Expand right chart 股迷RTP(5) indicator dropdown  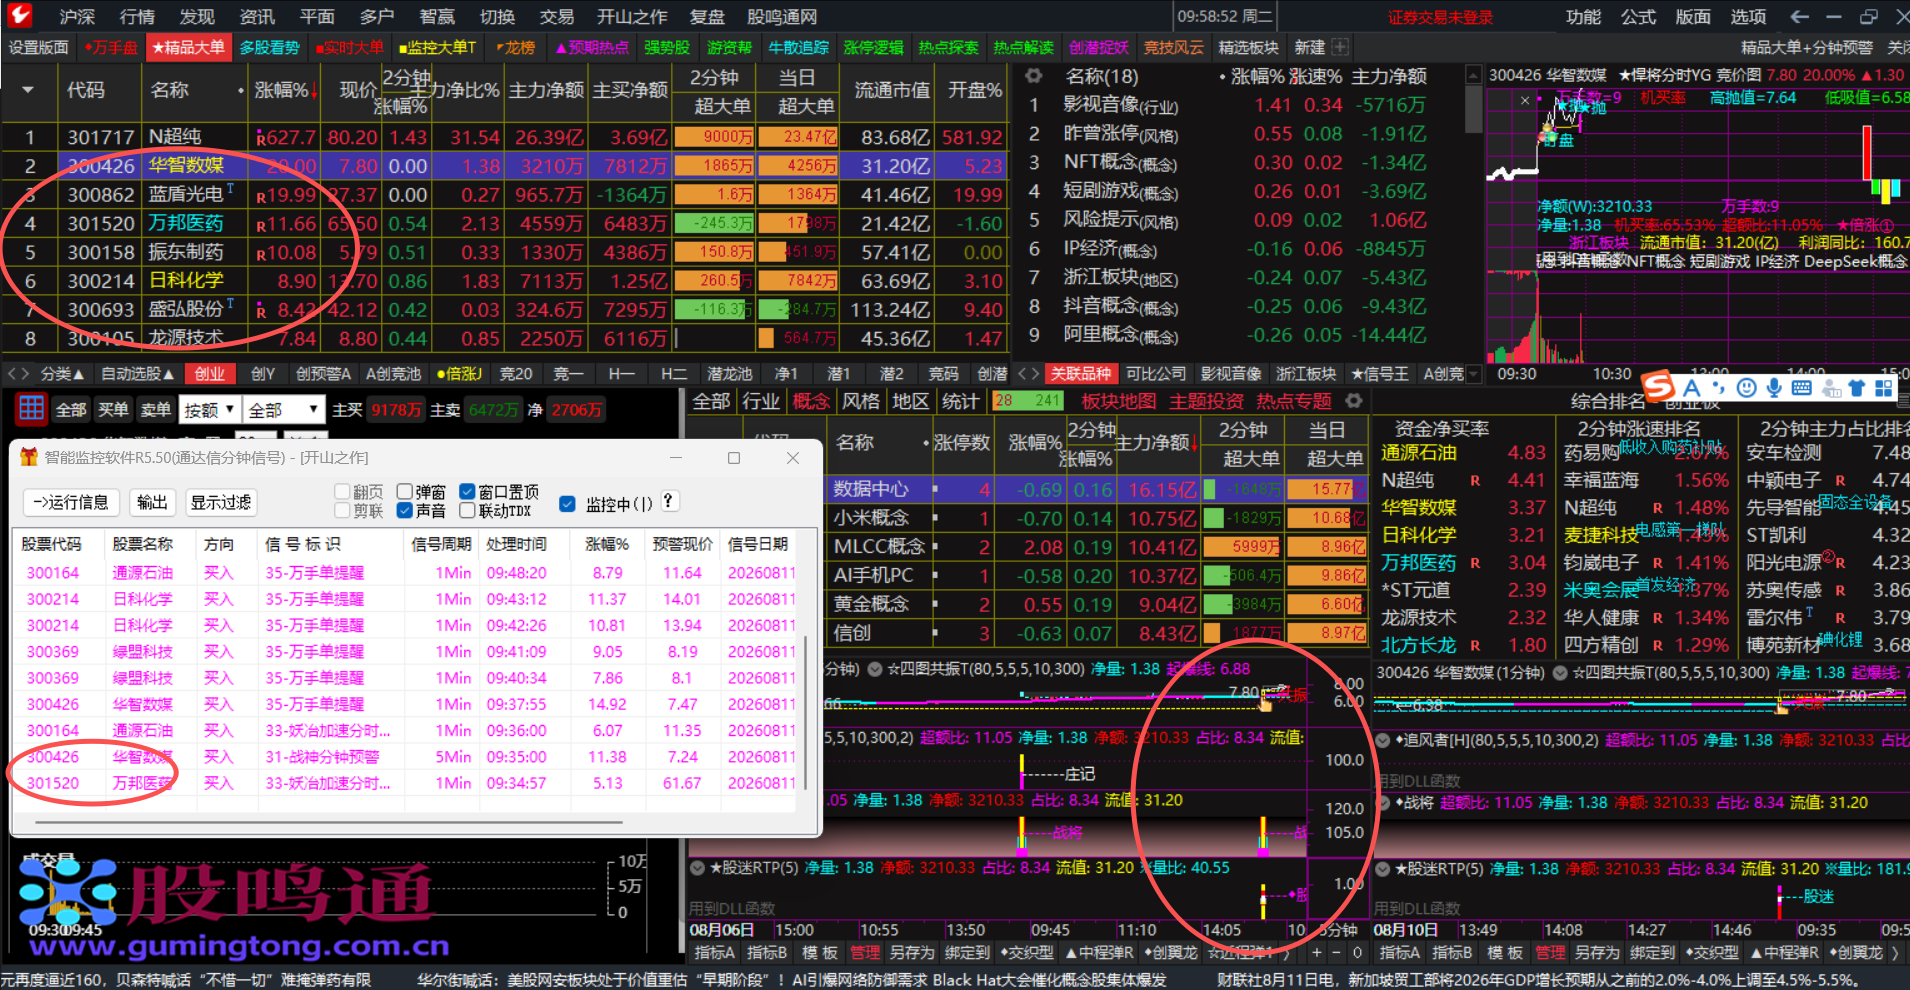coord(1384,868)
